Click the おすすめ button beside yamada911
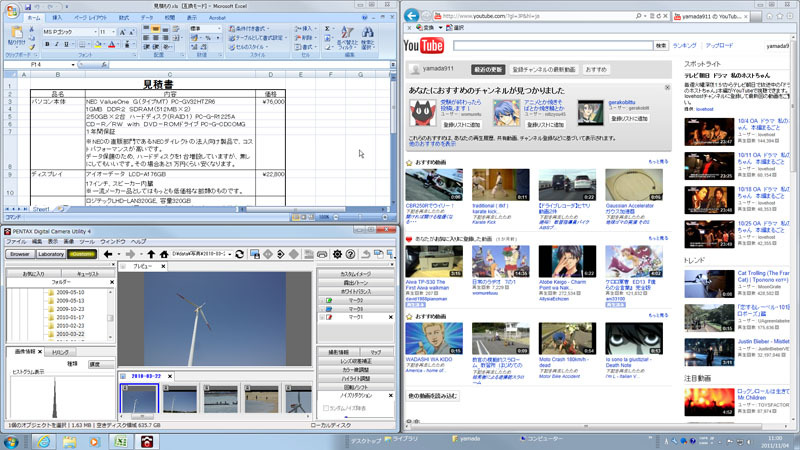The width and height of the screenshot is (800, 450). [596, 69]
